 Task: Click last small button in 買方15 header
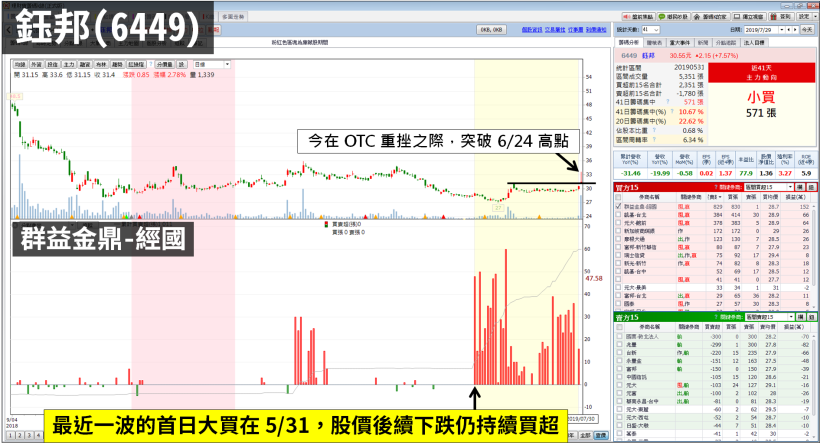pyautogui.click(x=811, y=187)
